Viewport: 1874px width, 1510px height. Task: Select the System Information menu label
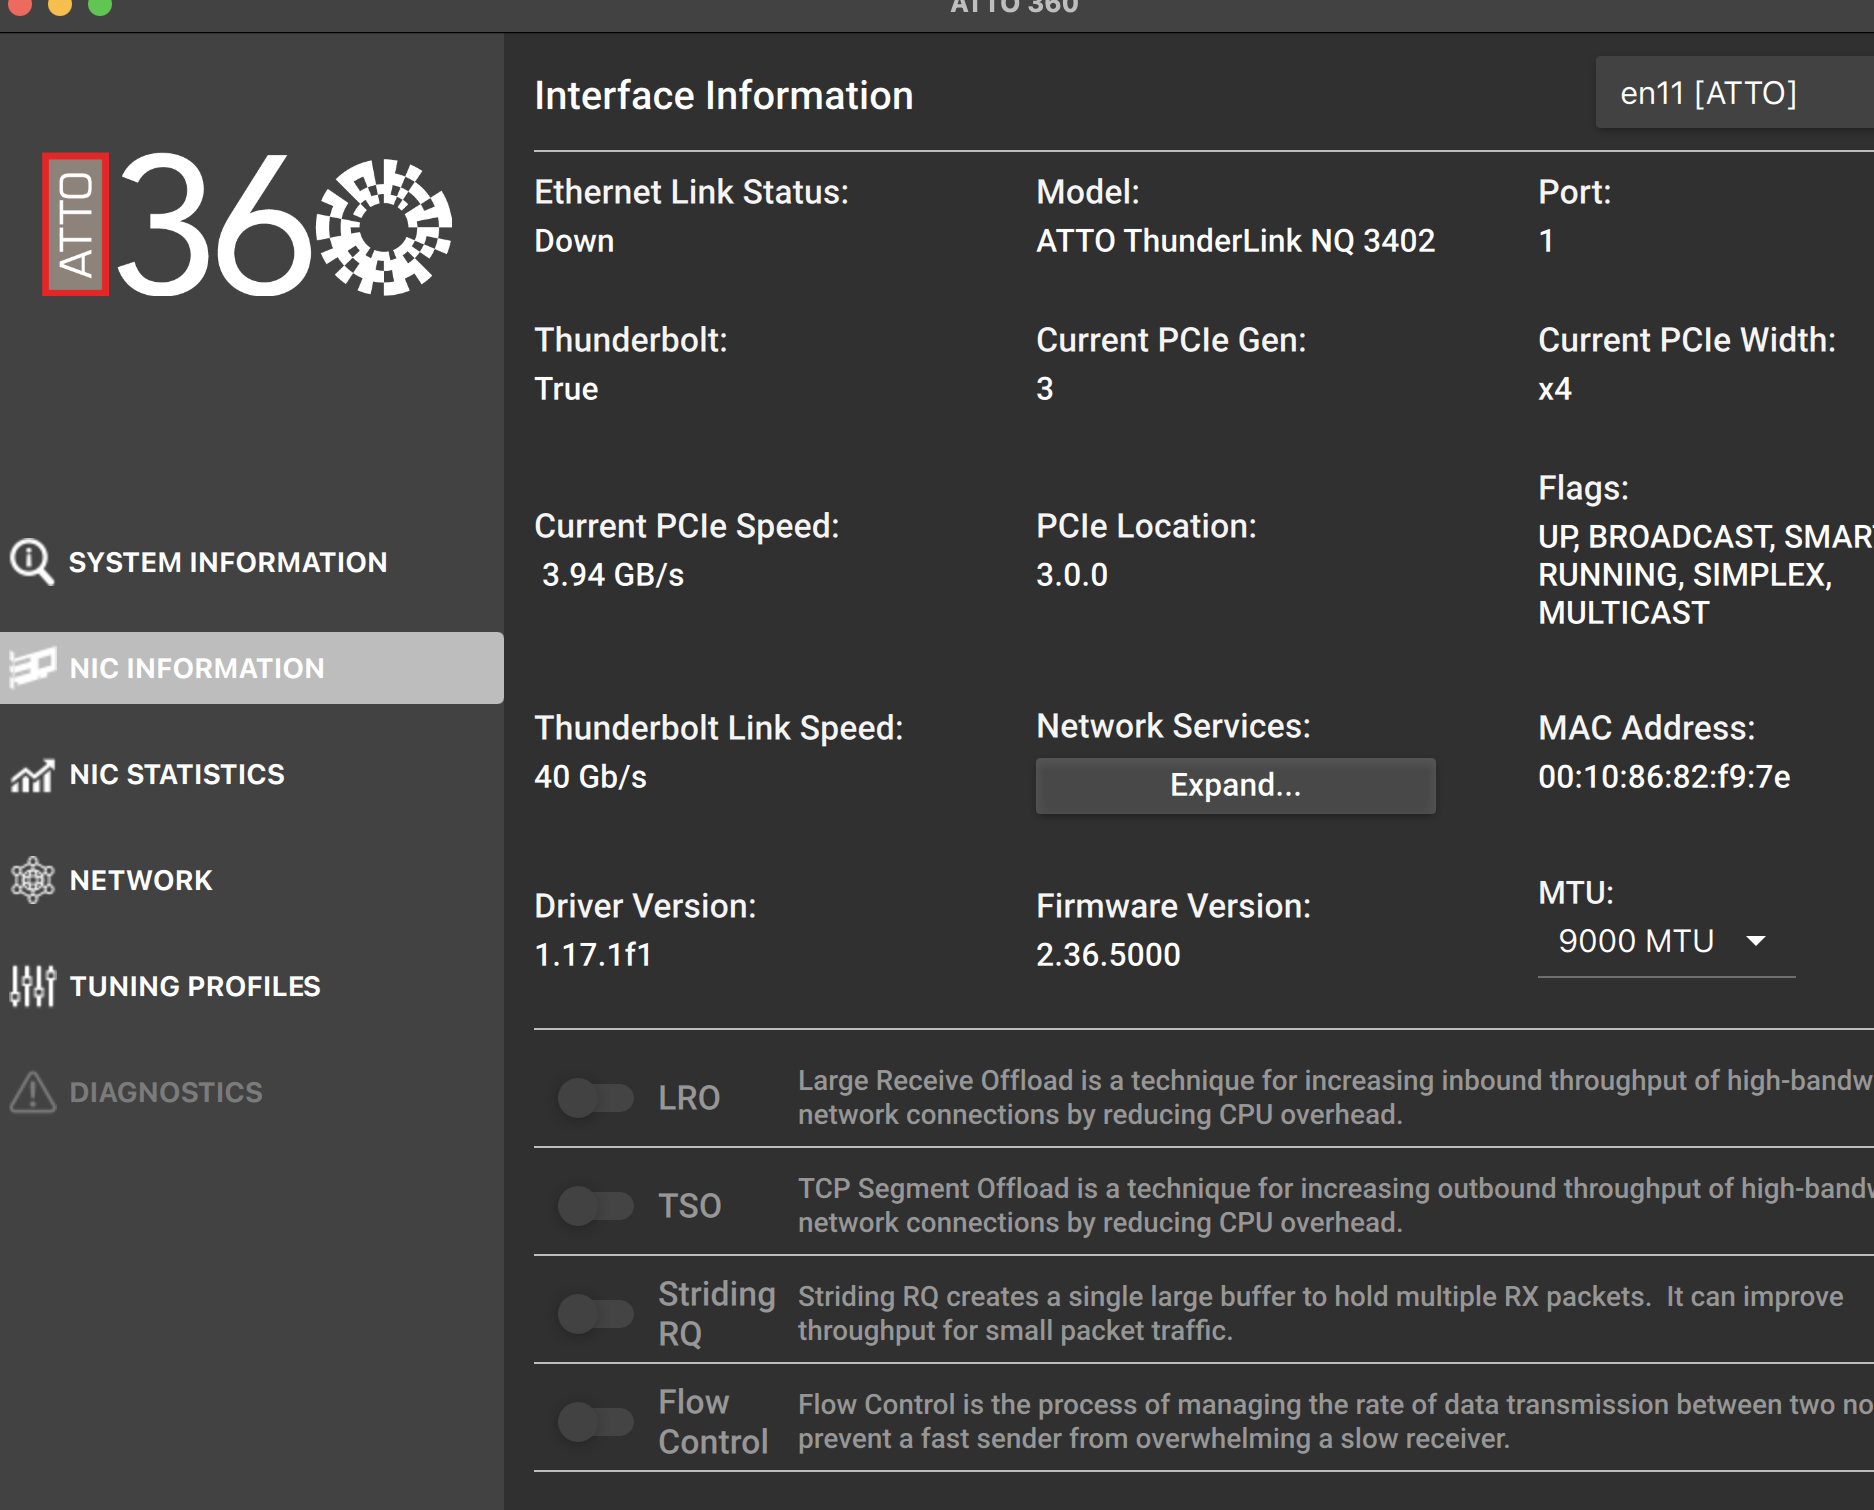(x=228, y=562)
